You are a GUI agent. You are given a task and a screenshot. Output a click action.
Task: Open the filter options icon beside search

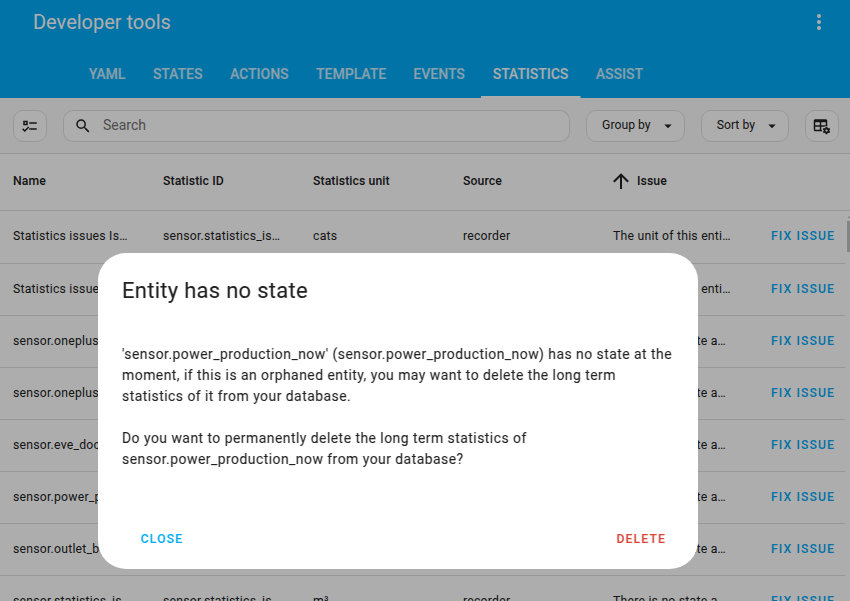(x=30, y=126)
